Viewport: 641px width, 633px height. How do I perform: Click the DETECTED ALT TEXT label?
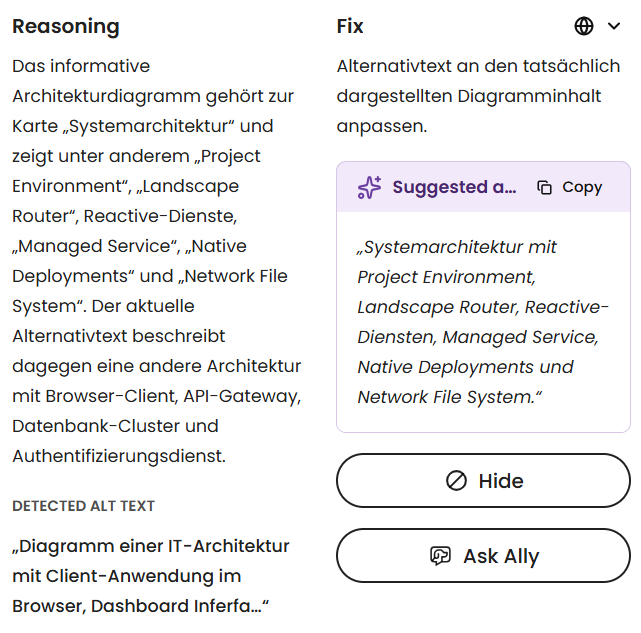(83, 506)
